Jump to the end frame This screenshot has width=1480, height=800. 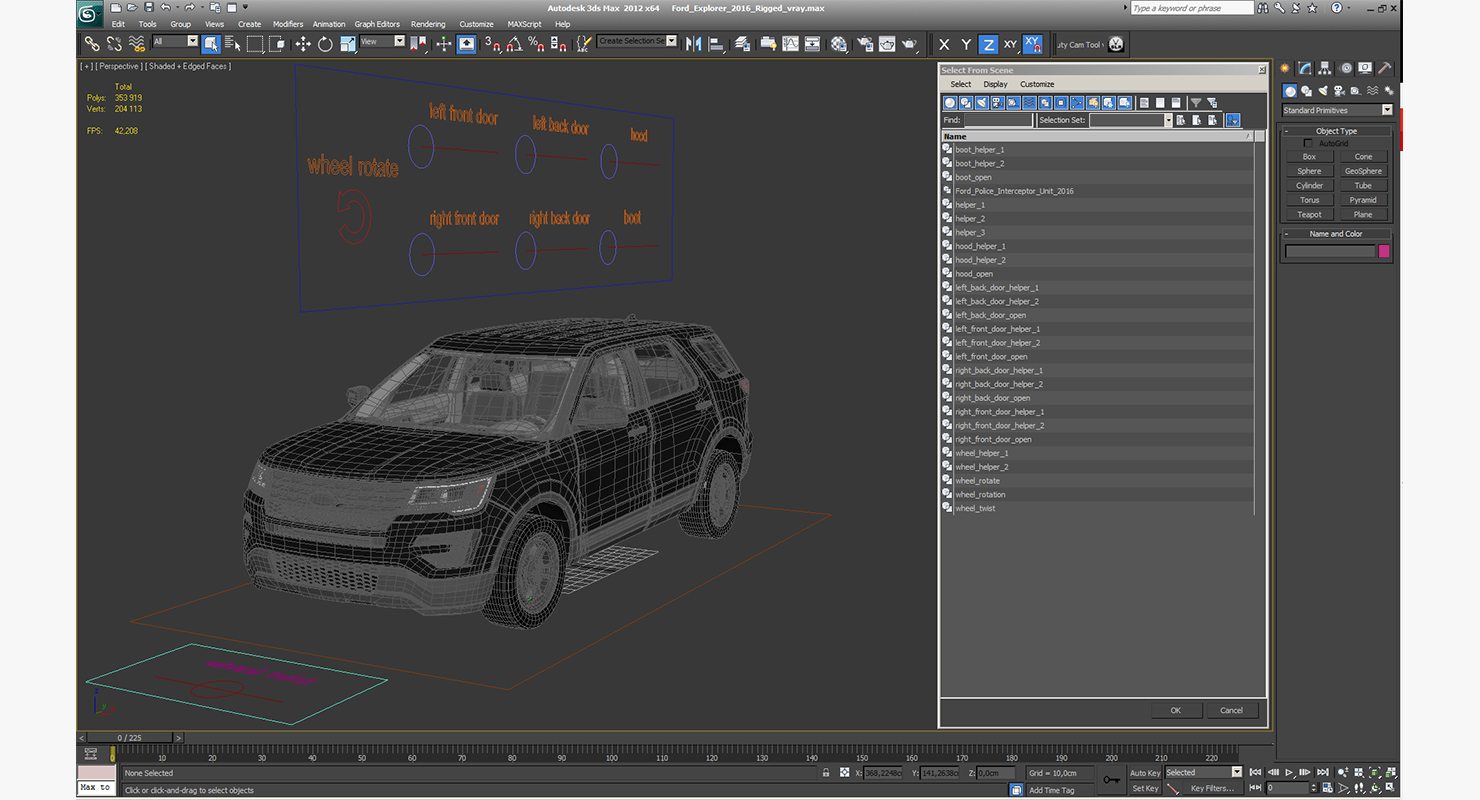tap(1322, 772)
